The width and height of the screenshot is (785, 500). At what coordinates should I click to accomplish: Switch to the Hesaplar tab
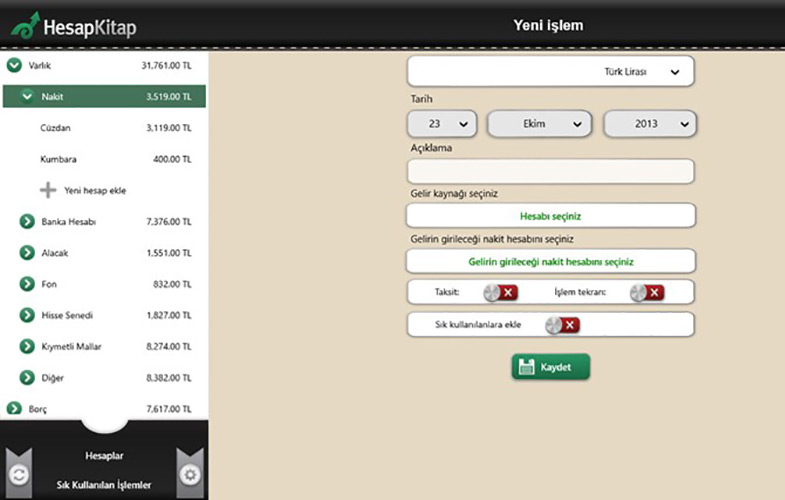pyautogui.click(x=104, y=455)
